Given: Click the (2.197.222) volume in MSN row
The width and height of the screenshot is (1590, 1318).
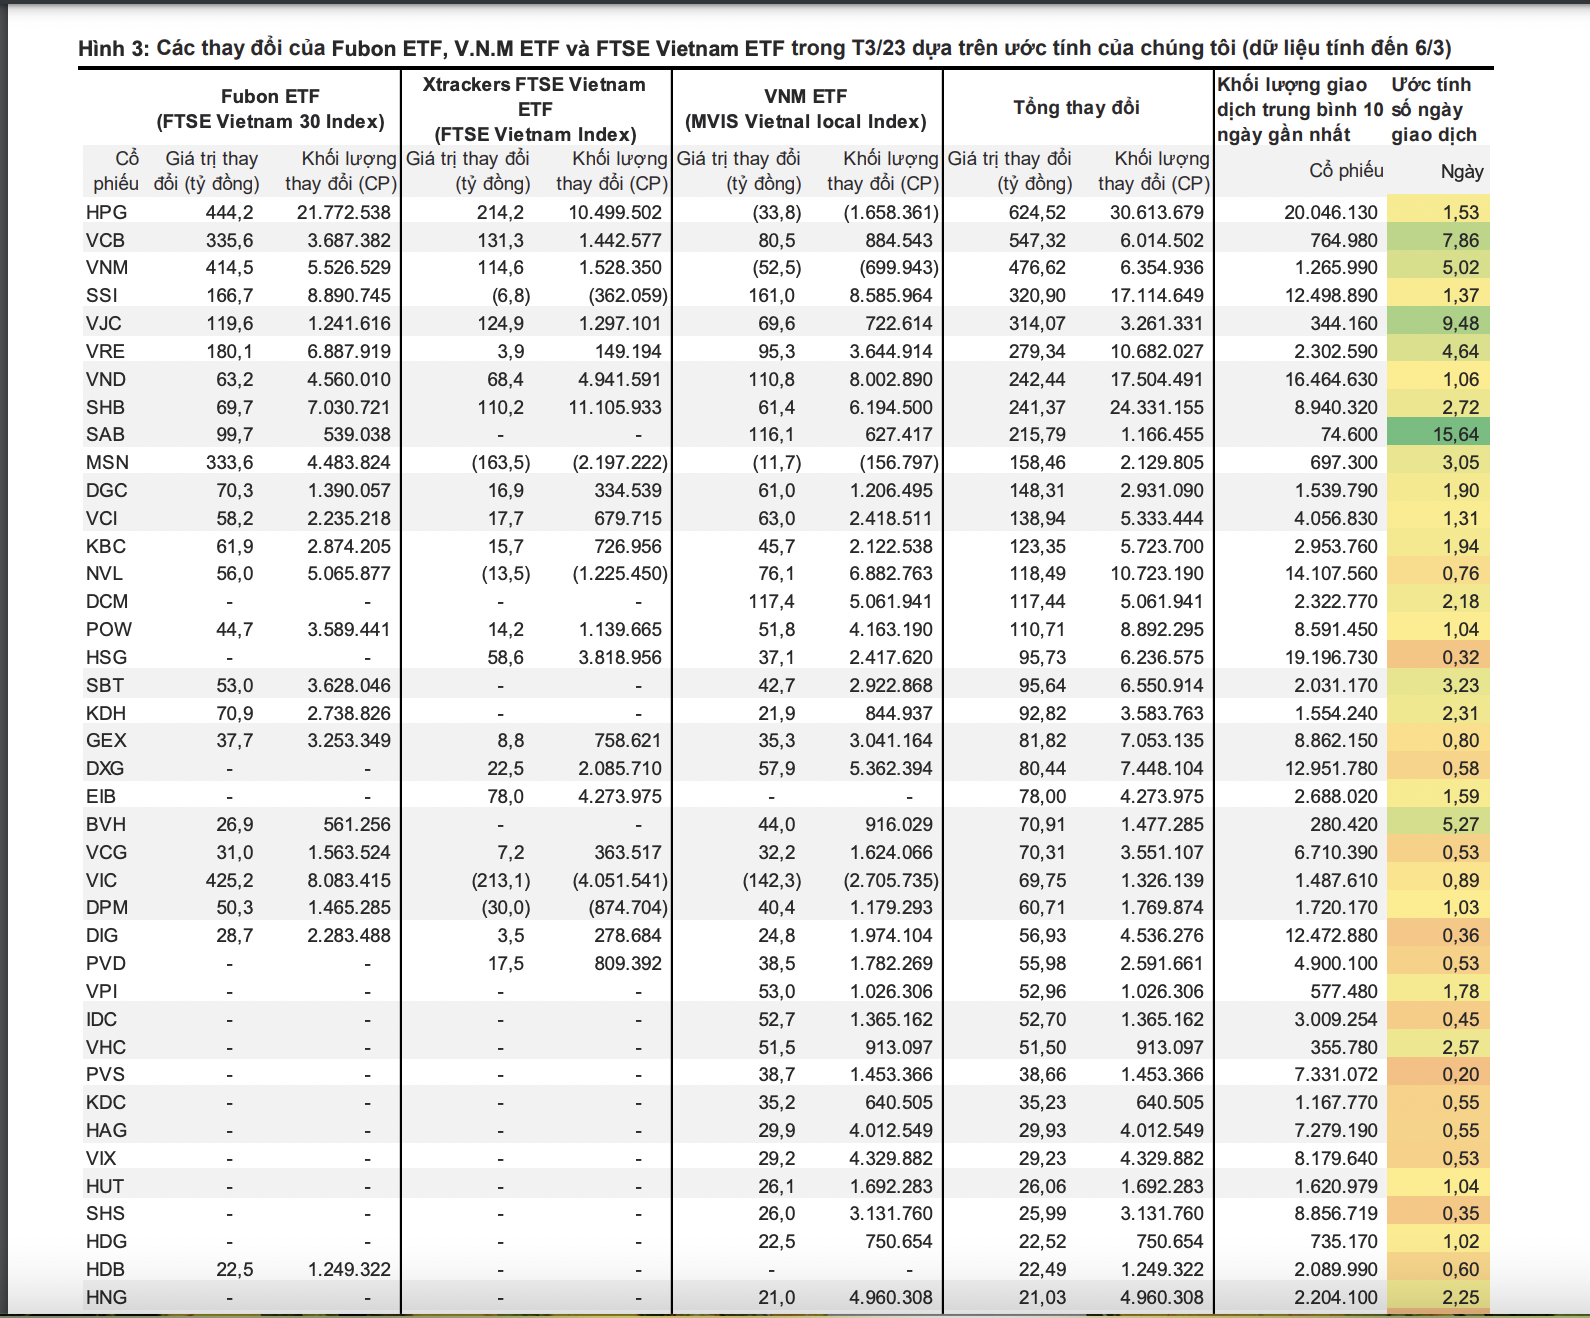Looking at the screenshot, I should point(620,462).
